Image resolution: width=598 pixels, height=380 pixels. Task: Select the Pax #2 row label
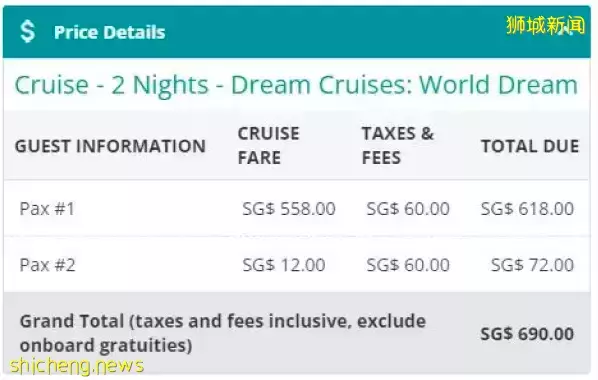(47, 265)
